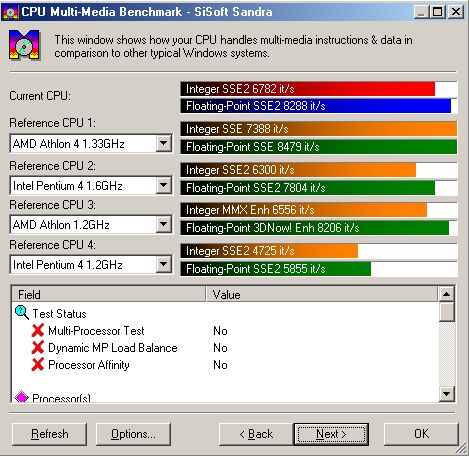This screenshot has height=456, width=469.
Task: Click the pink diamond Processor(s) icon
Action: [x=22, y=397]
